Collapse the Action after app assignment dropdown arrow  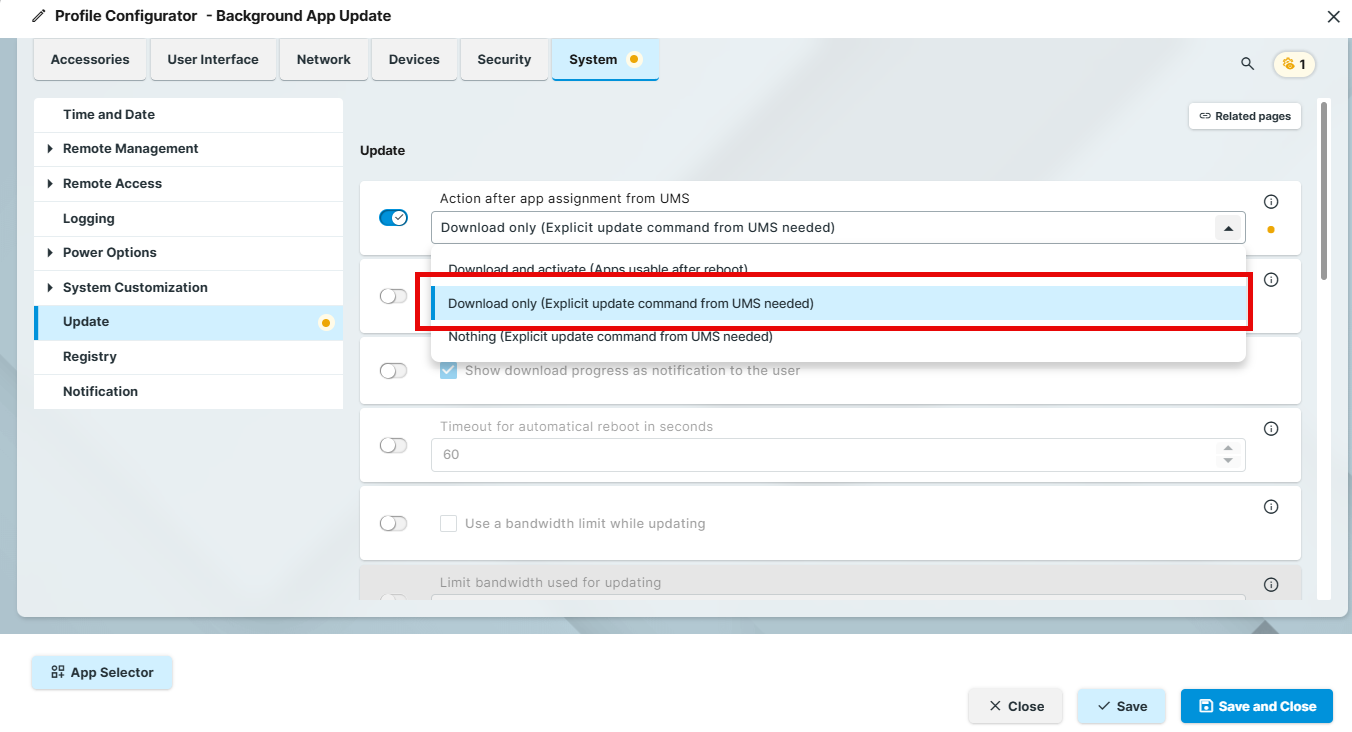pyautogui.click(x=1227, y=228)
